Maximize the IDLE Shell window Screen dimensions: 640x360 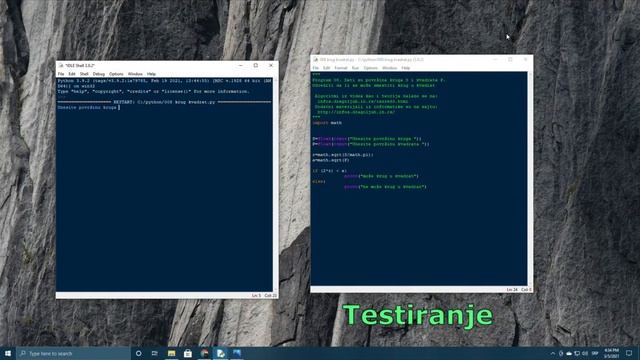(x=256, y=65)
